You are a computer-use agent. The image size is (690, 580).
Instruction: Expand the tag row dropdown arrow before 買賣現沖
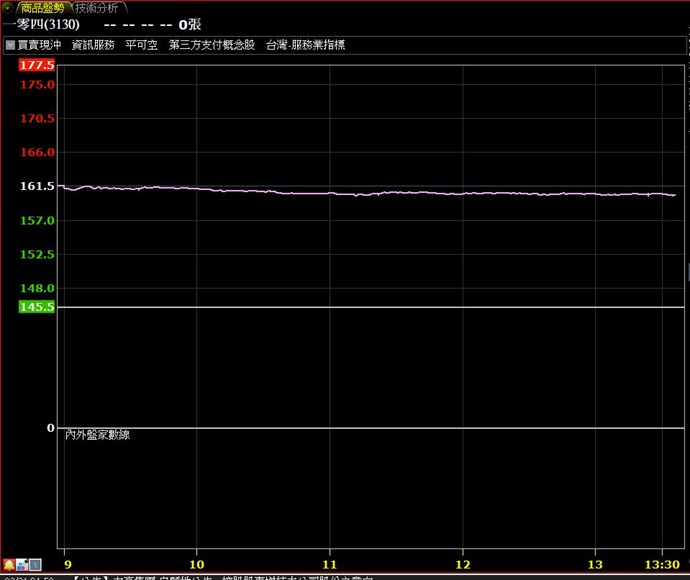coord(10,45)
